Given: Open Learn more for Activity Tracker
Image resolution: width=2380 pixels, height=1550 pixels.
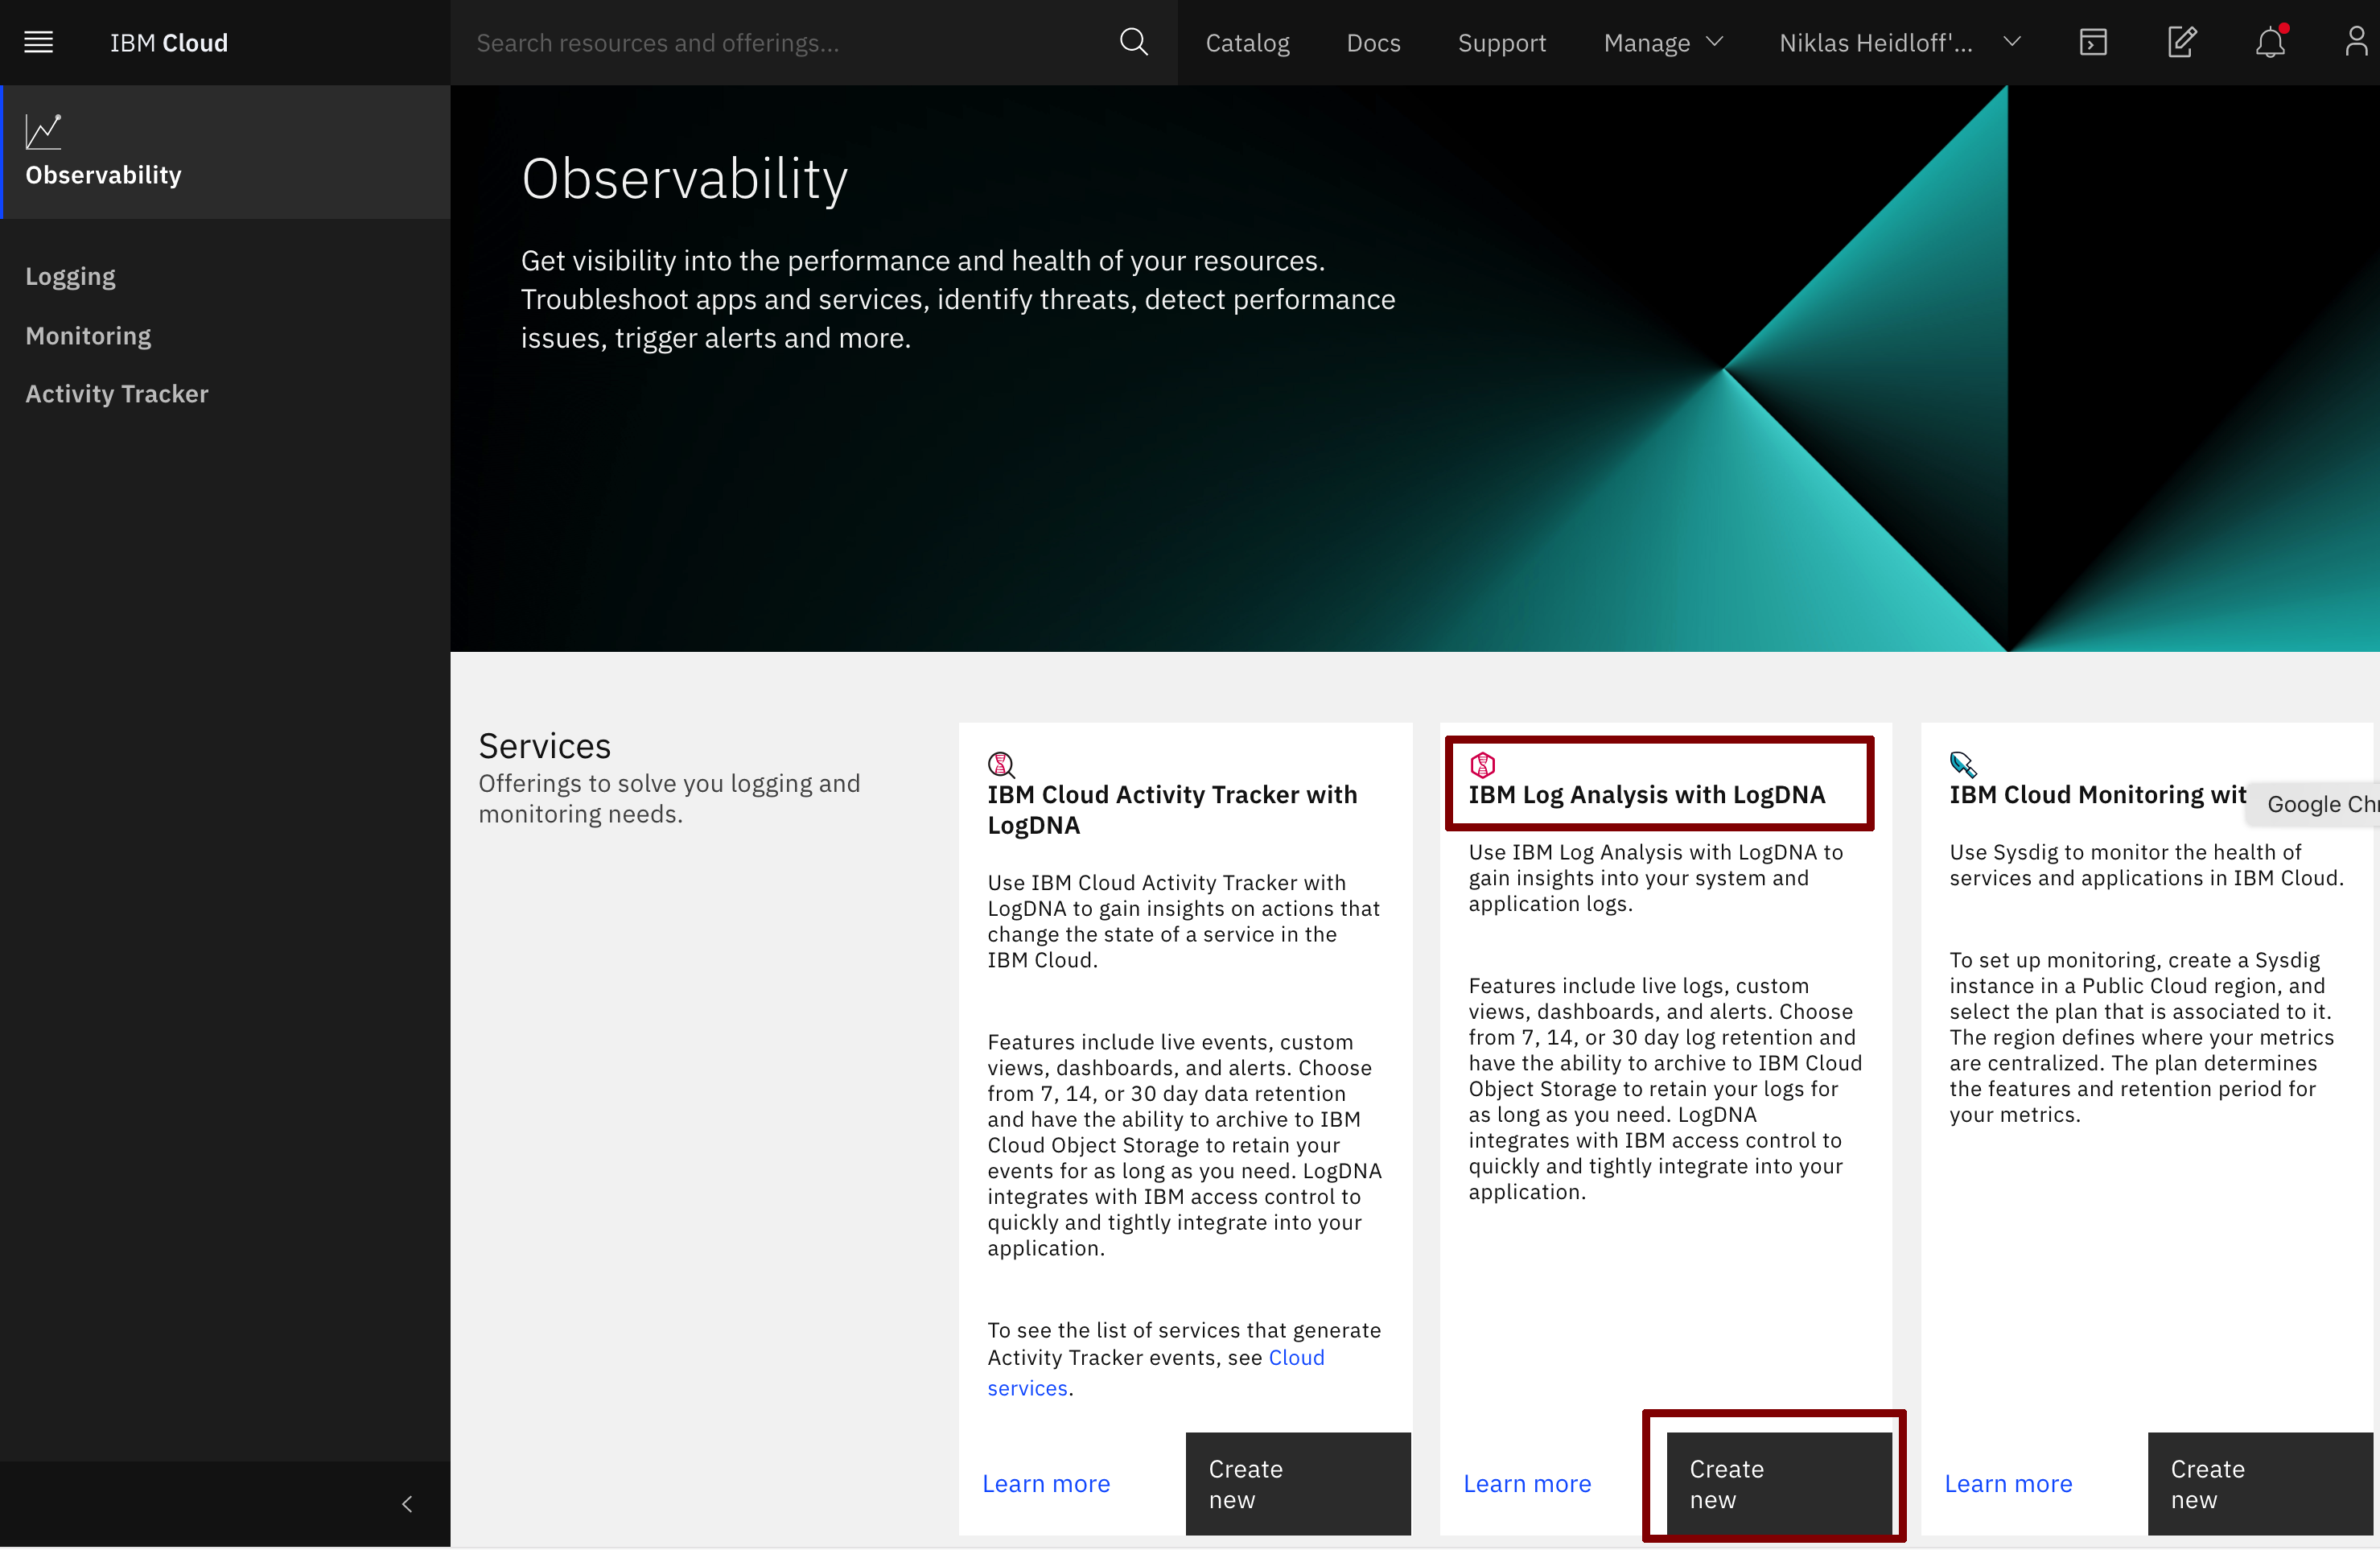Looking at the screenshot, I should coord(1046,1484).
